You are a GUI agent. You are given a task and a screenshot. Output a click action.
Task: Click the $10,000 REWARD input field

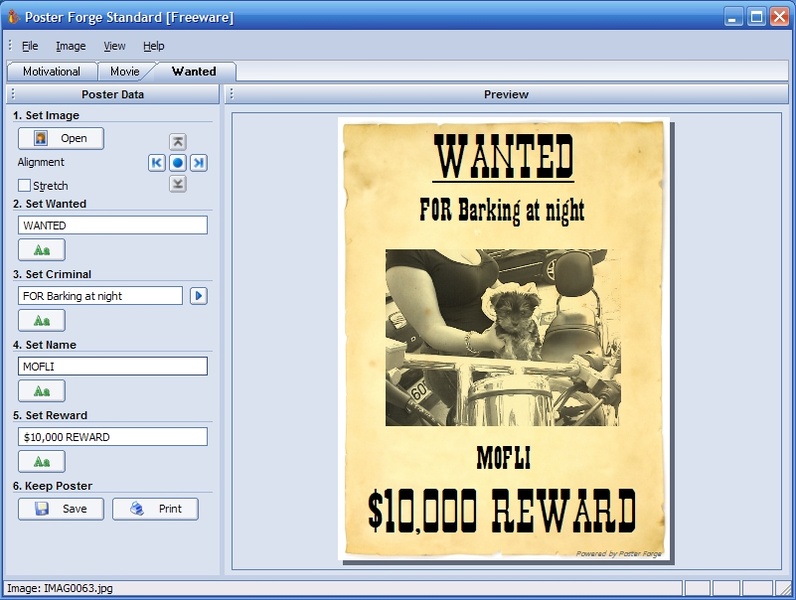[113, 437]
